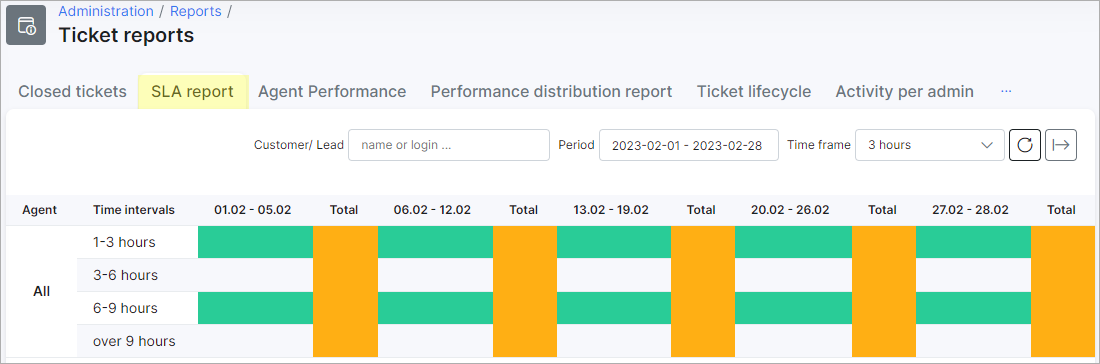Click green 6-9 hours cell for 13.02 - 19.02

pos(614,308)
